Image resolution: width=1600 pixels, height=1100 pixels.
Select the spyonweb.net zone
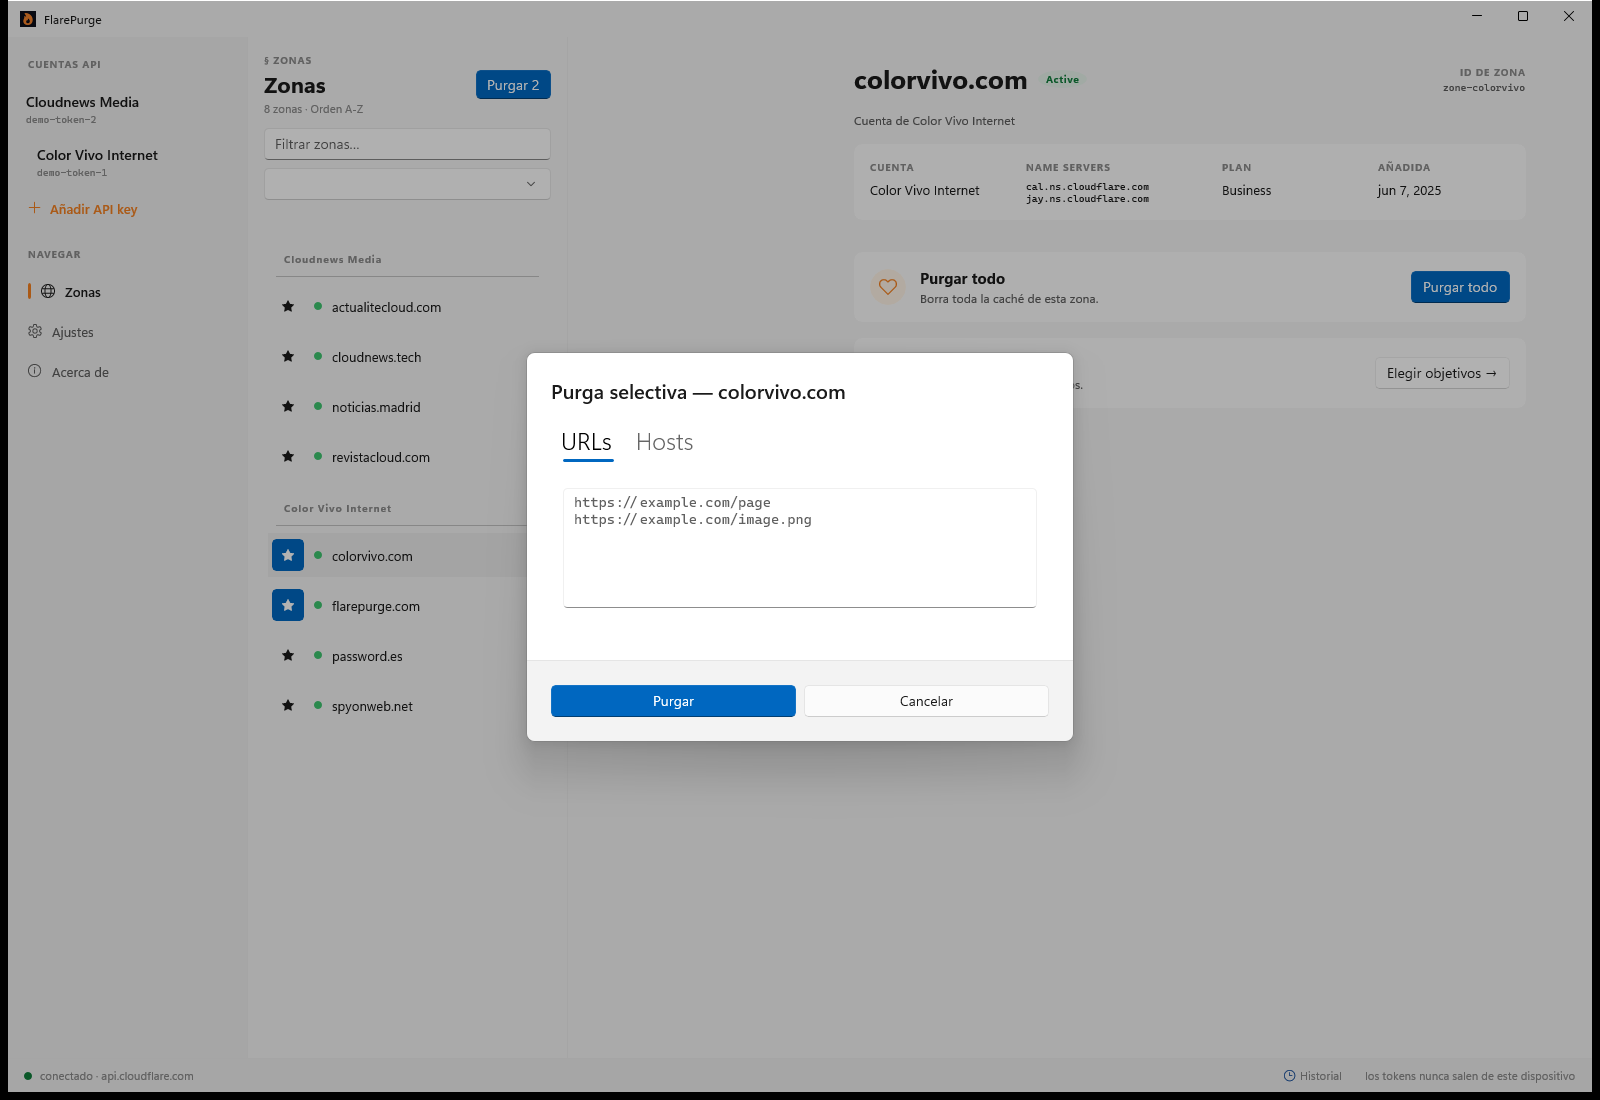coord(372,706)
